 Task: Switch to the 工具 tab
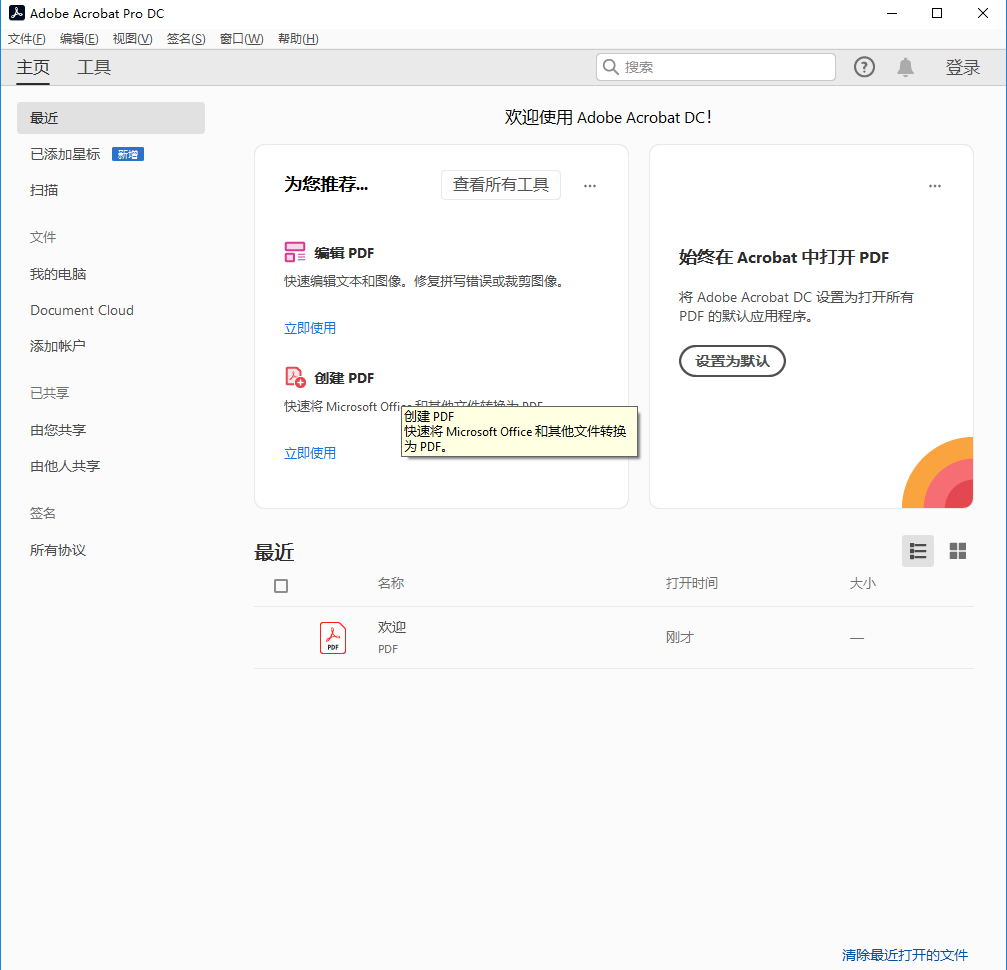pyautogui.click(x=93, y=67)
